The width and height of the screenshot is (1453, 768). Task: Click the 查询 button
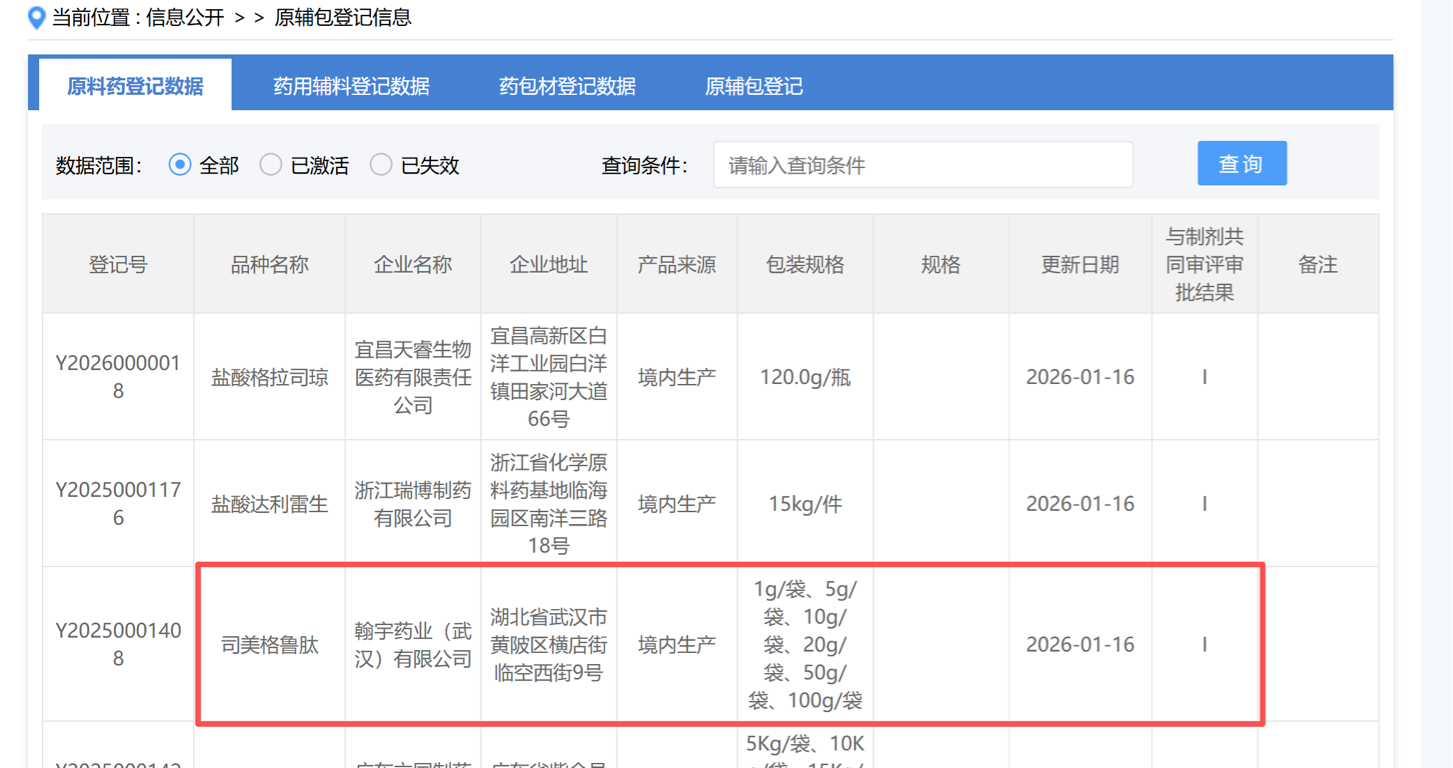(x=1242, y=164)
